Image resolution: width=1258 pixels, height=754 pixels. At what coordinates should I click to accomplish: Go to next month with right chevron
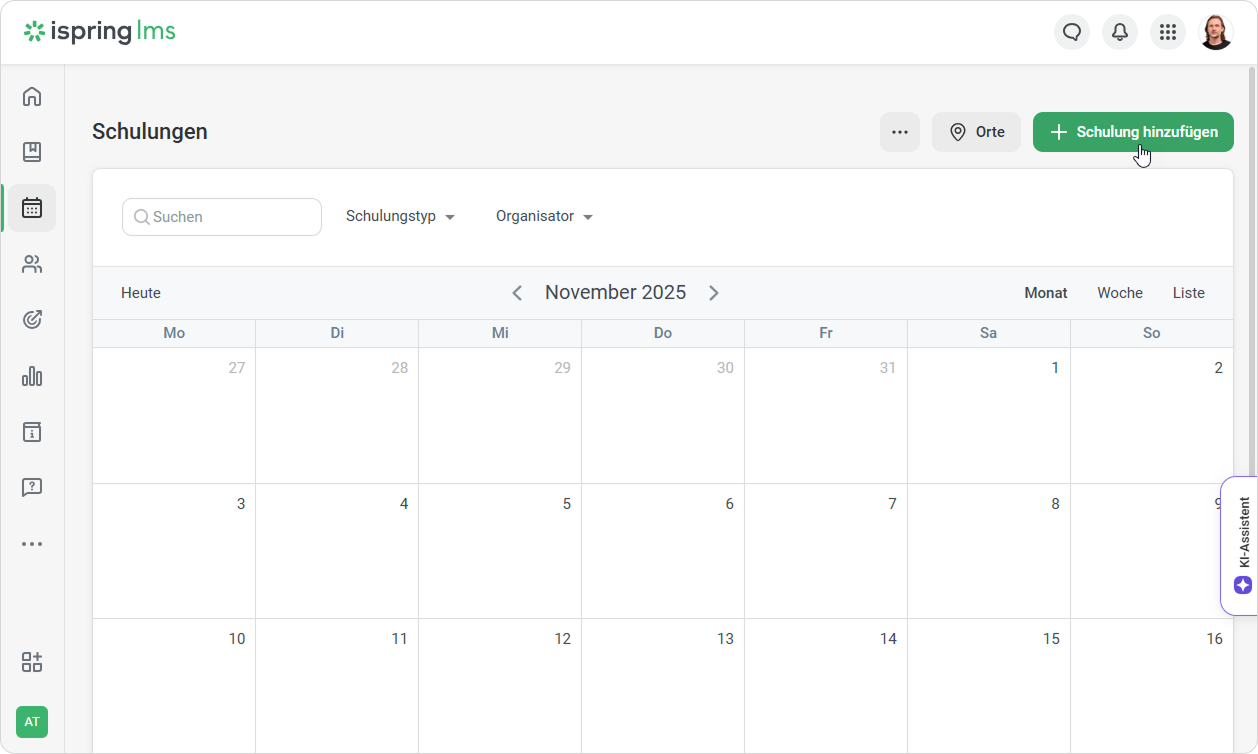714,293
